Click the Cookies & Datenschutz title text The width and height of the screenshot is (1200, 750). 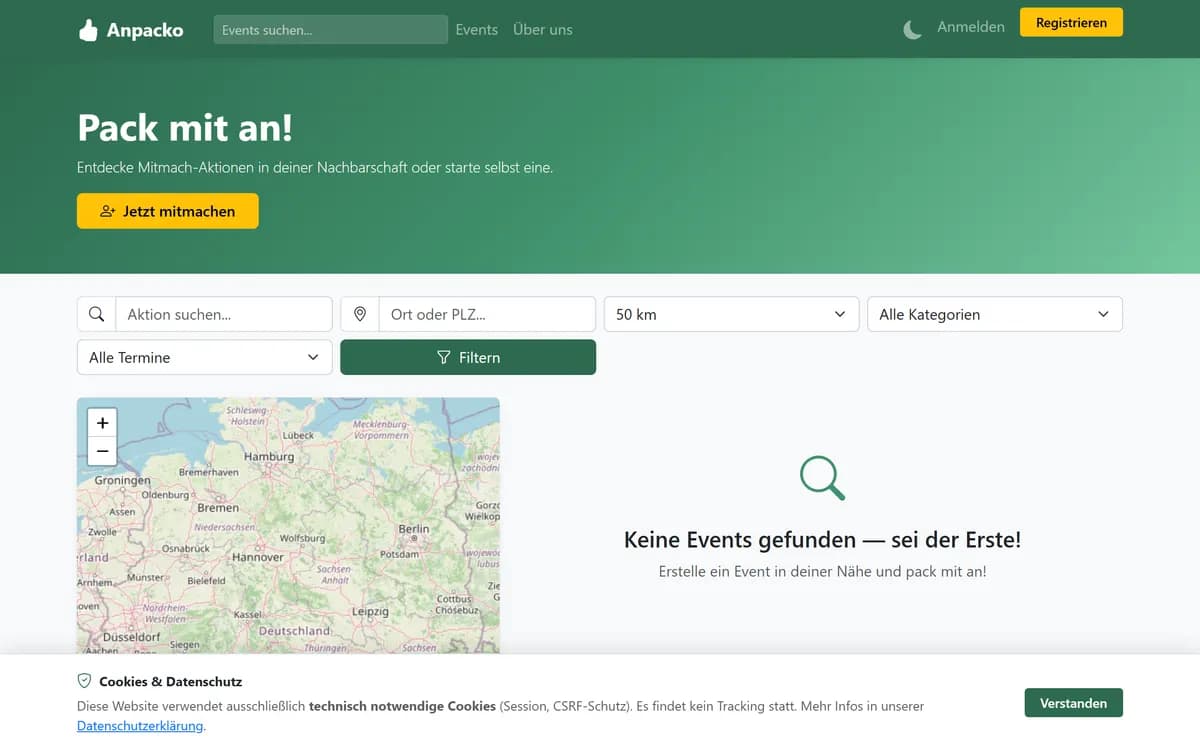(x=170, y=681)
